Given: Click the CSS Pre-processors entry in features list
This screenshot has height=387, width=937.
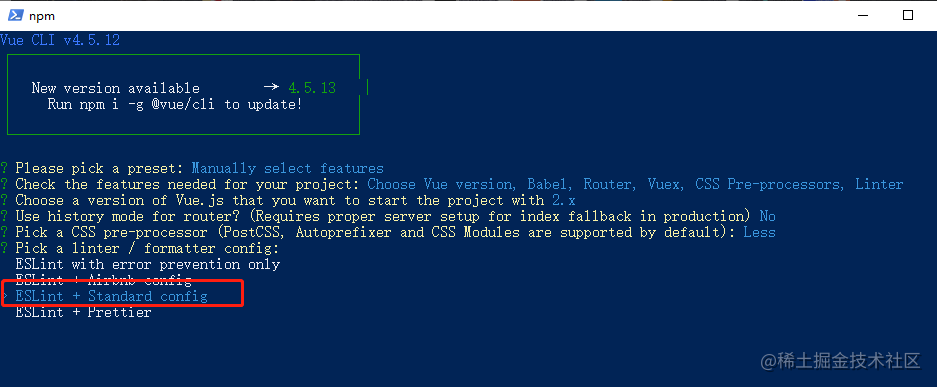Looking at the screenshot, I should (x=769, y=184).
